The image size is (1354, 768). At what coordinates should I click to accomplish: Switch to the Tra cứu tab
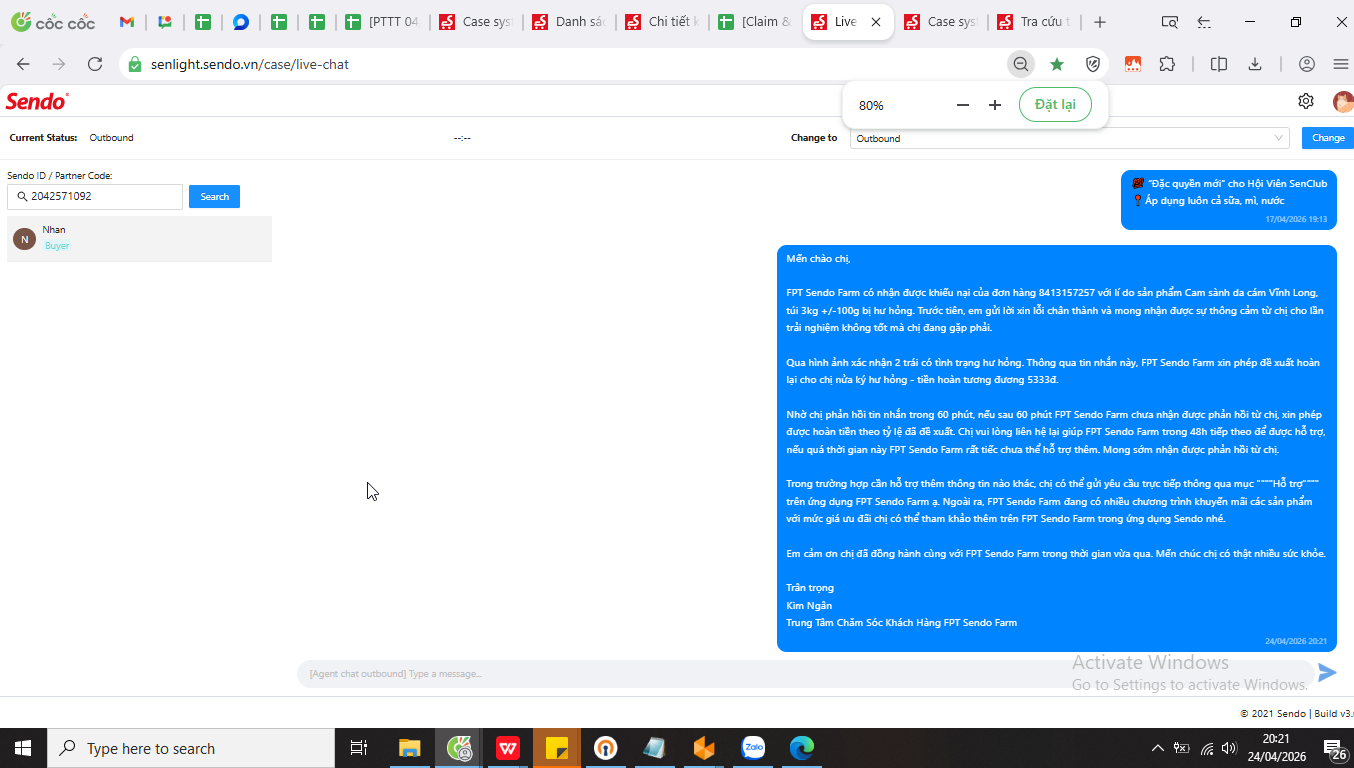tap(1033, 22)
